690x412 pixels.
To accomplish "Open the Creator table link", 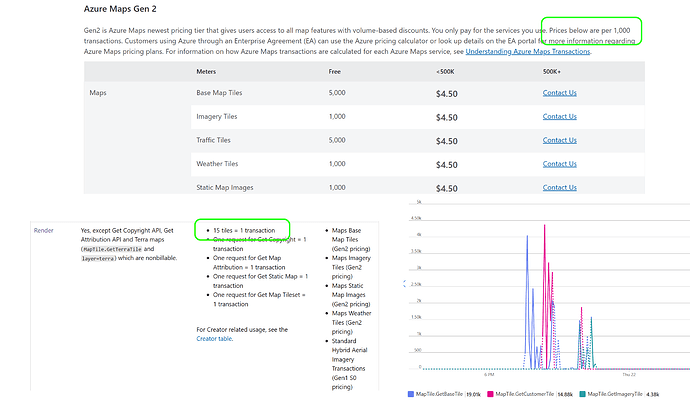I will pyautogui.click(x=214, y=338).
